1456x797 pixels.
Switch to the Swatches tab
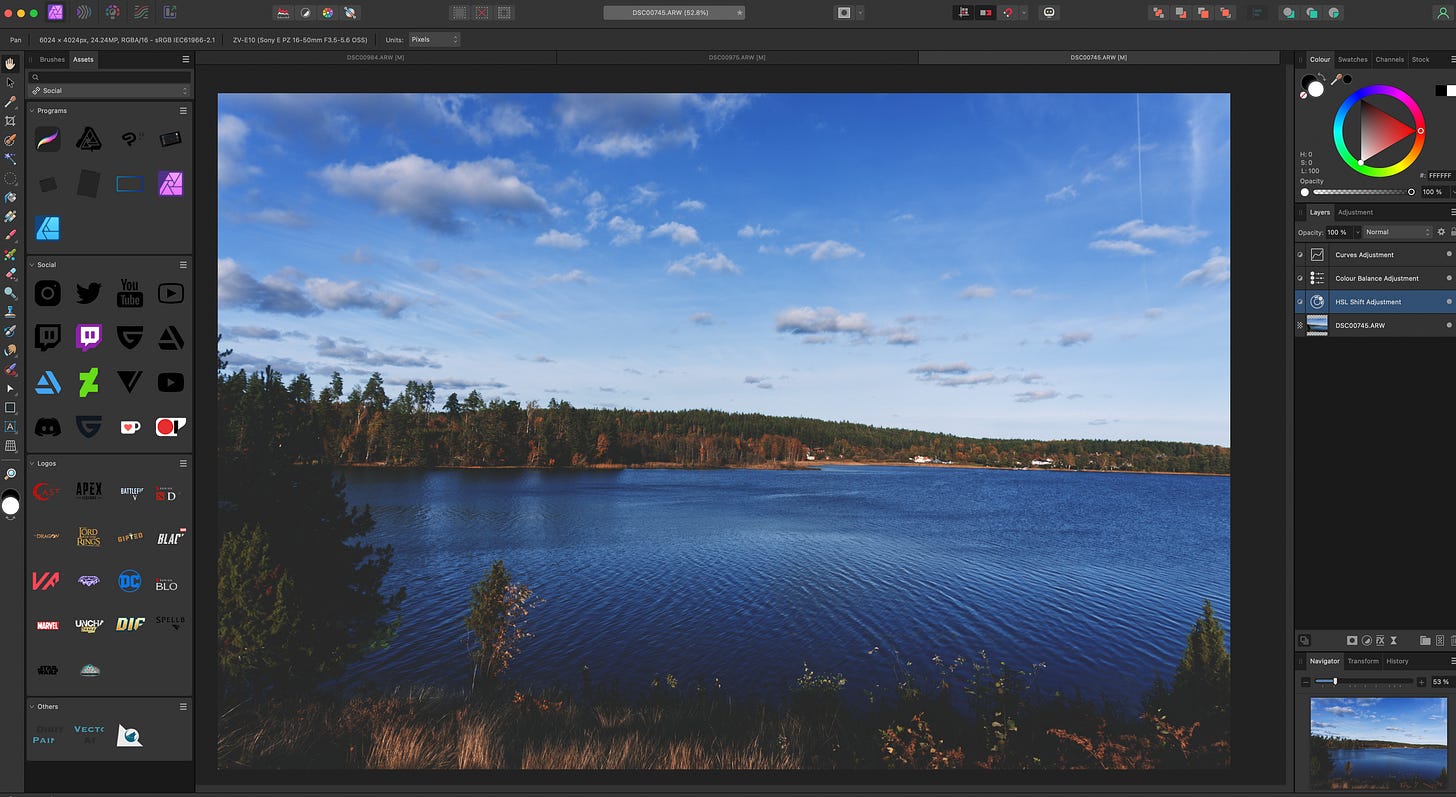point(1352,59)
